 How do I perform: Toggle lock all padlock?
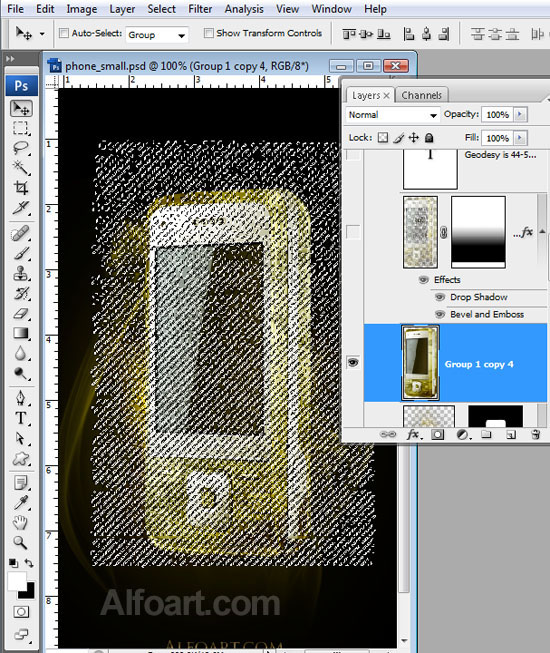[x=429, y=137]
